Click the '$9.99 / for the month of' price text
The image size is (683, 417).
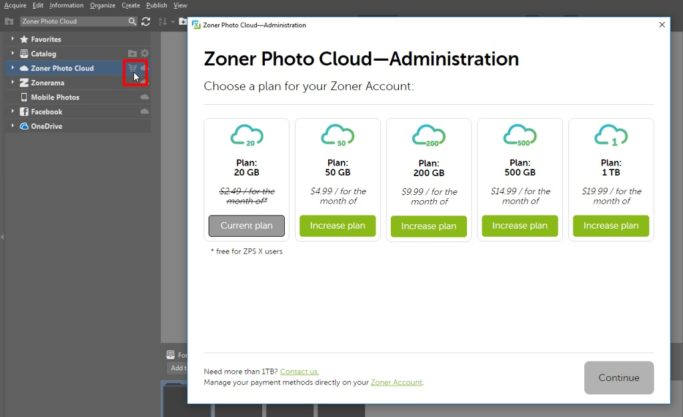(429, 197)
